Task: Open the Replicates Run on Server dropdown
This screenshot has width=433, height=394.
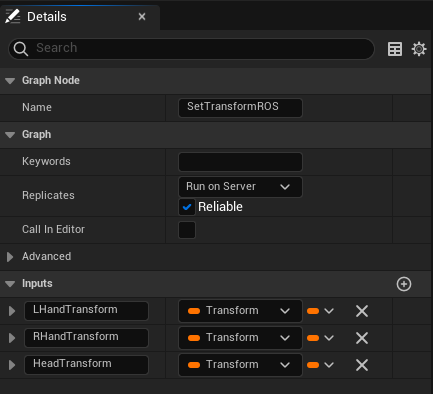Action: coord(240,187)
